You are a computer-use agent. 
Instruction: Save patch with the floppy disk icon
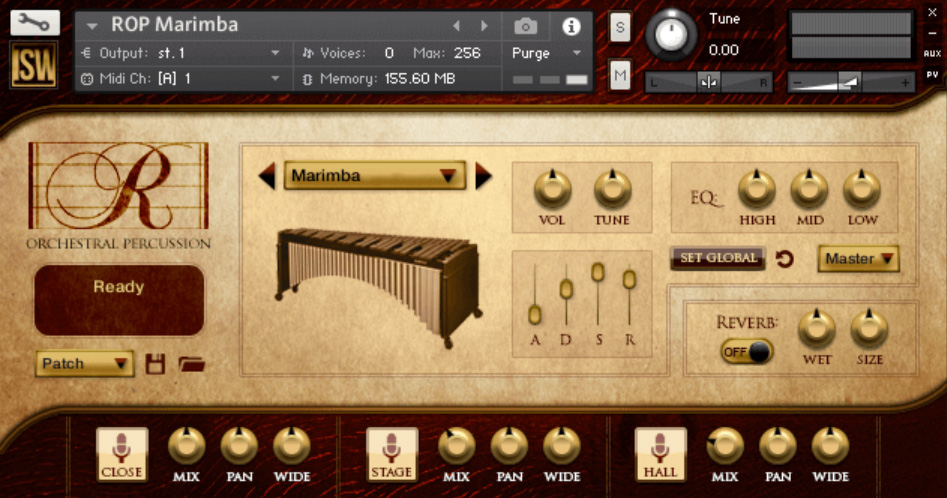pos(155,364)
